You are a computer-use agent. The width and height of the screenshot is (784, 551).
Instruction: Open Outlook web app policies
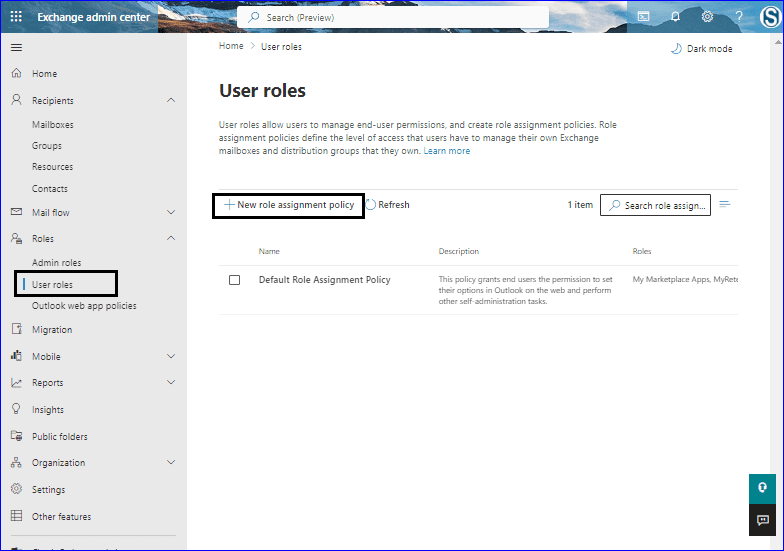pyautogui.click(x=84, y=306)
